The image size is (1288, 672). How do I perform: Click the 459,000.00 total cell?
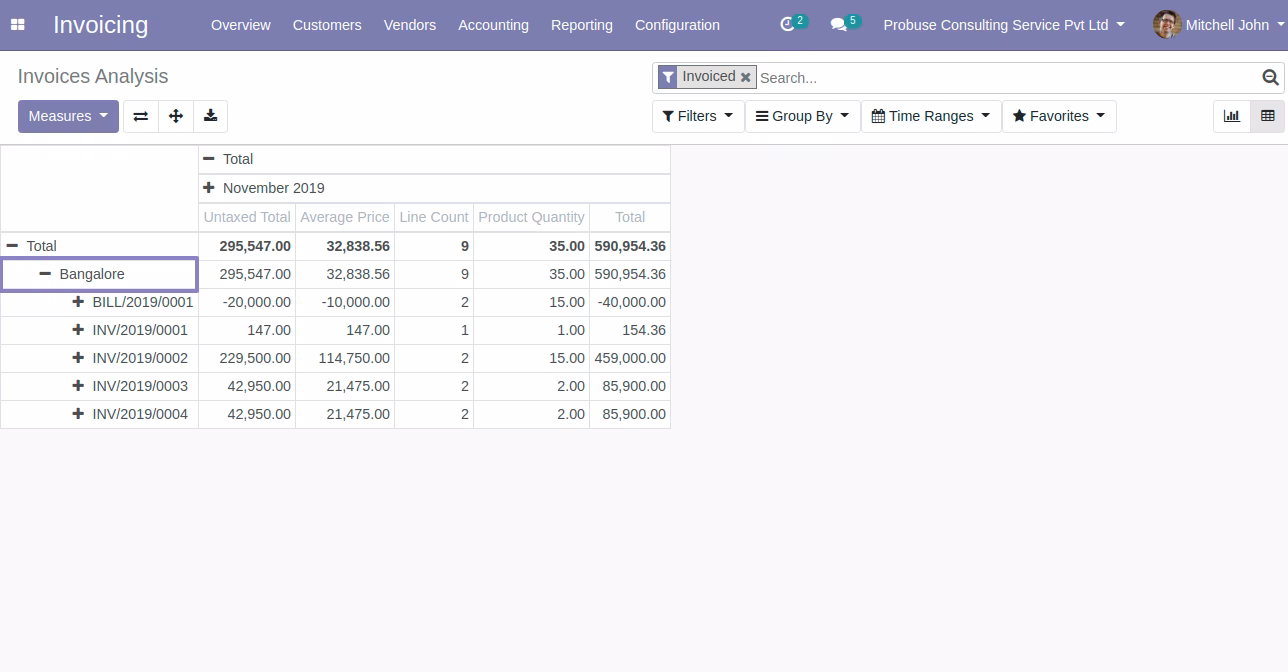pos(630,358)
